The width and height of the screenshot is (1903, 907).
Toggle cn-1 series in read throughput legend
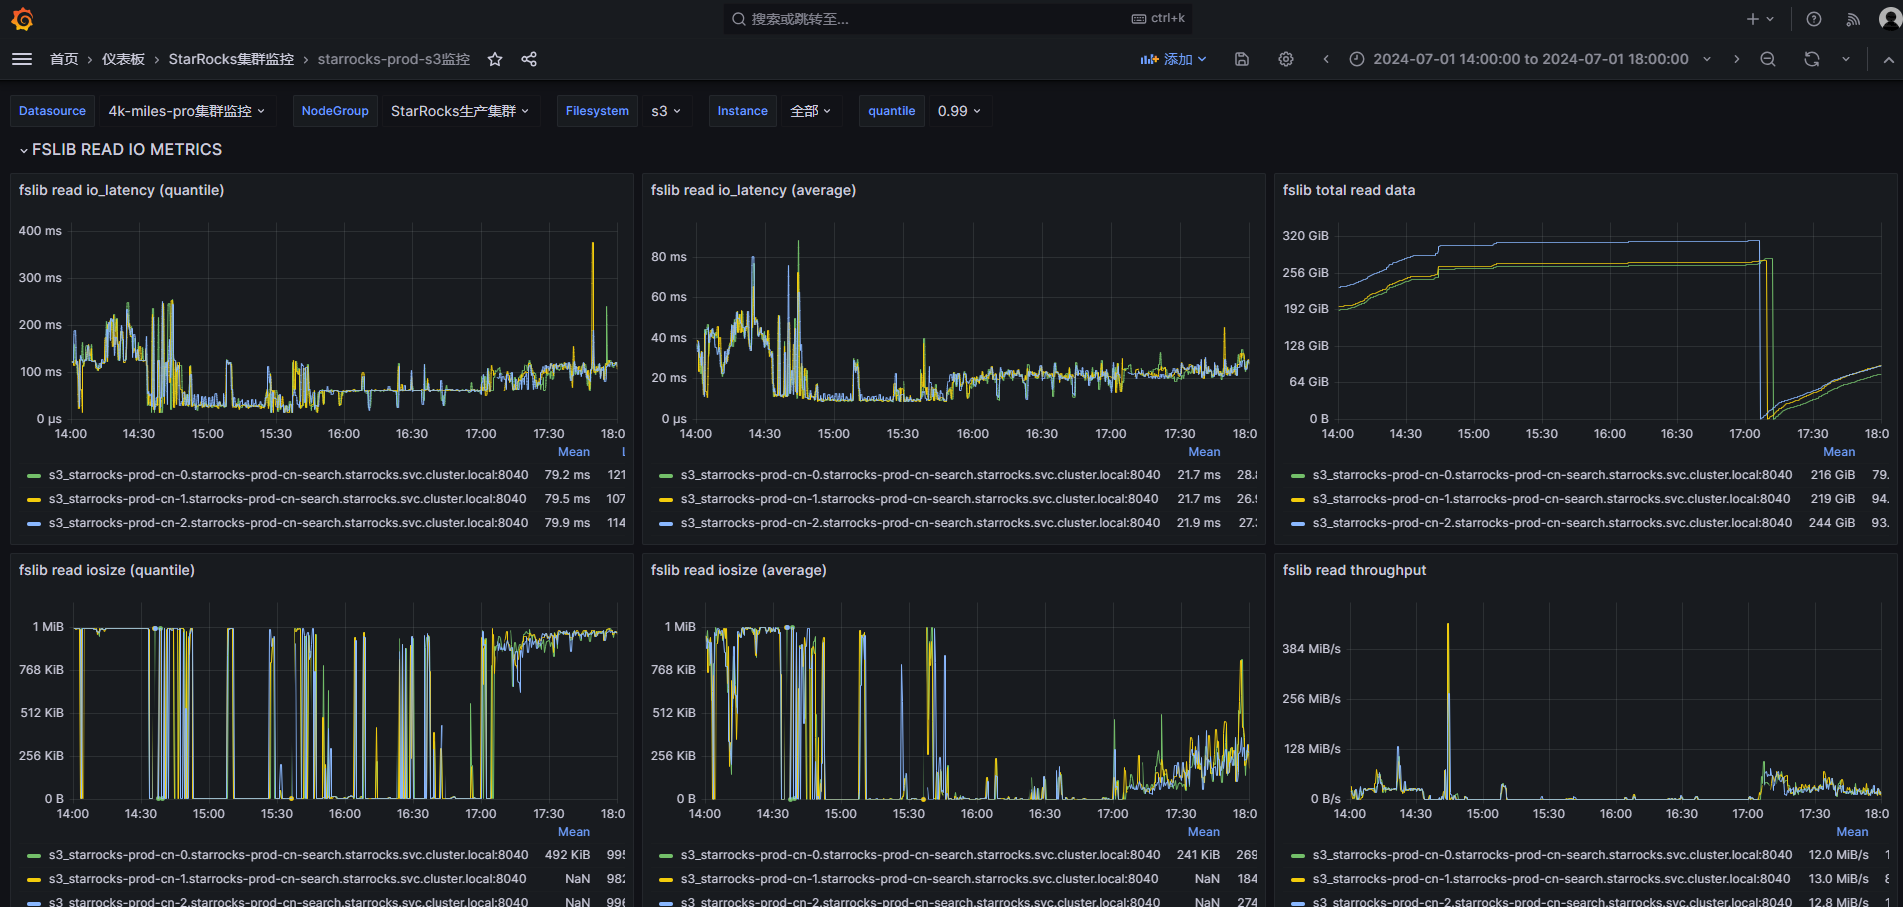[x=1552, y=879]
